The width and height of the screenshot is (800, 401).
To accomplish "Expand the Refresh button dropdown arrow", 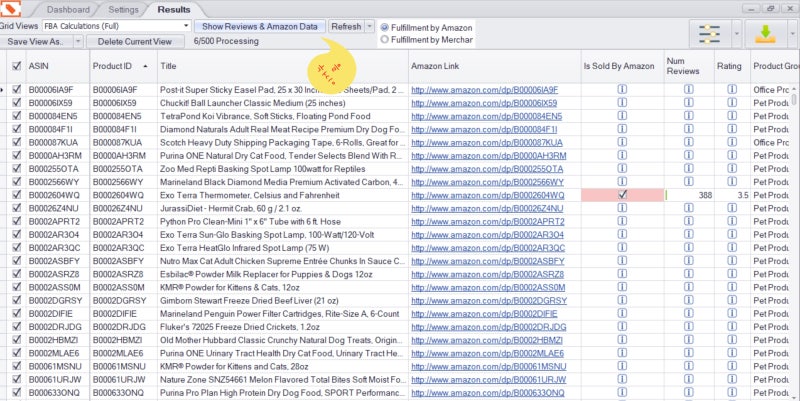I will point(370,26).
